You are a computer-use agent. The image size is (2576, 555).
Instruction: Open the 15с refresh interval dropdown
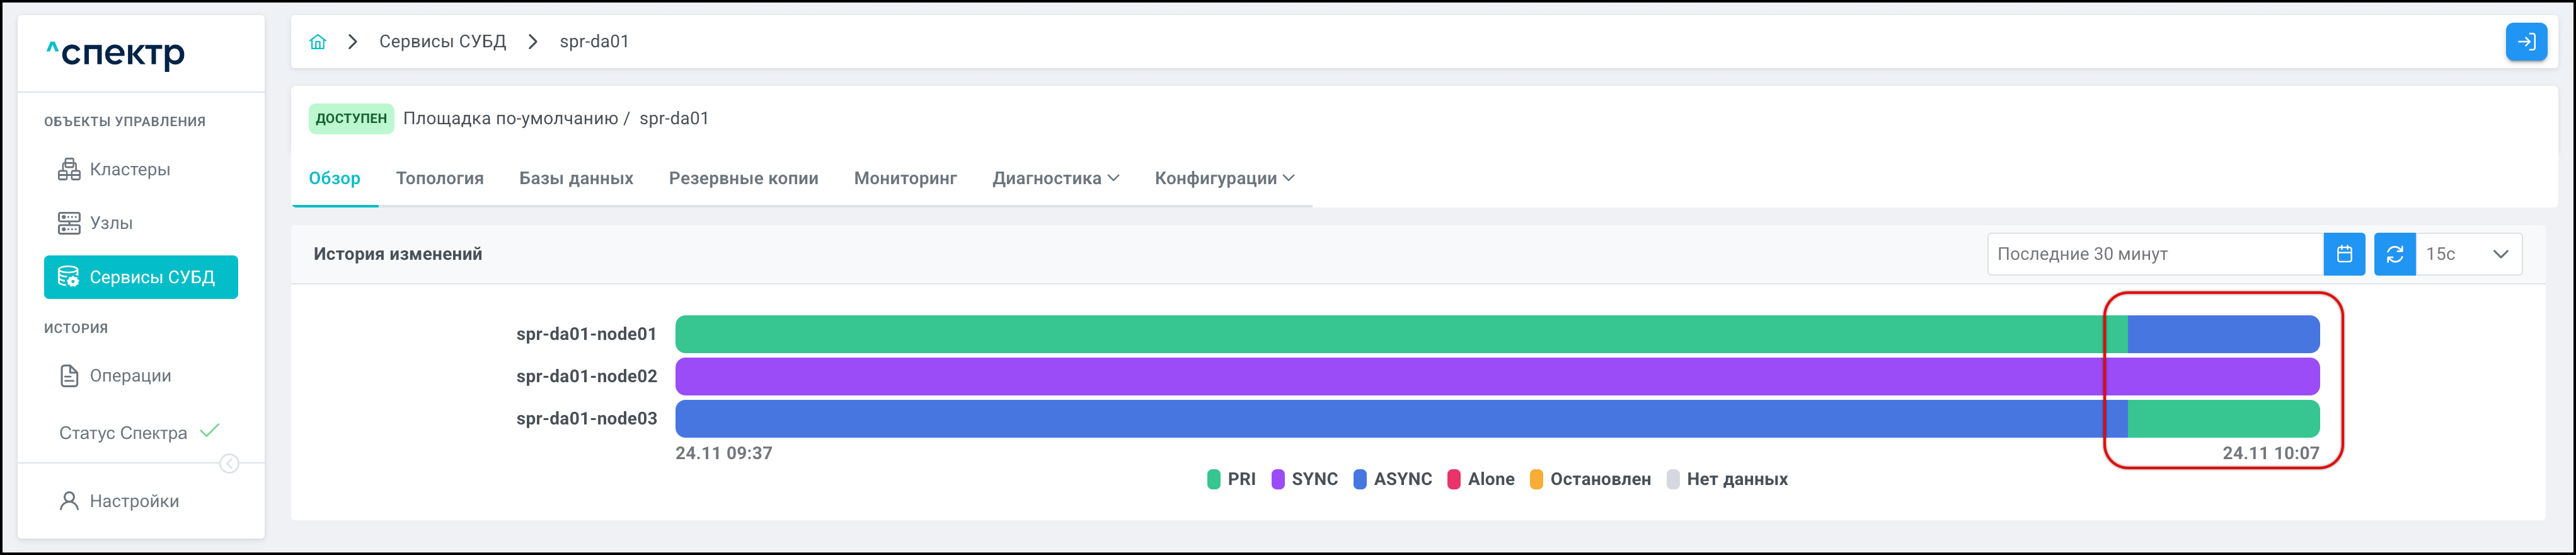click(x=2467, y=254)
